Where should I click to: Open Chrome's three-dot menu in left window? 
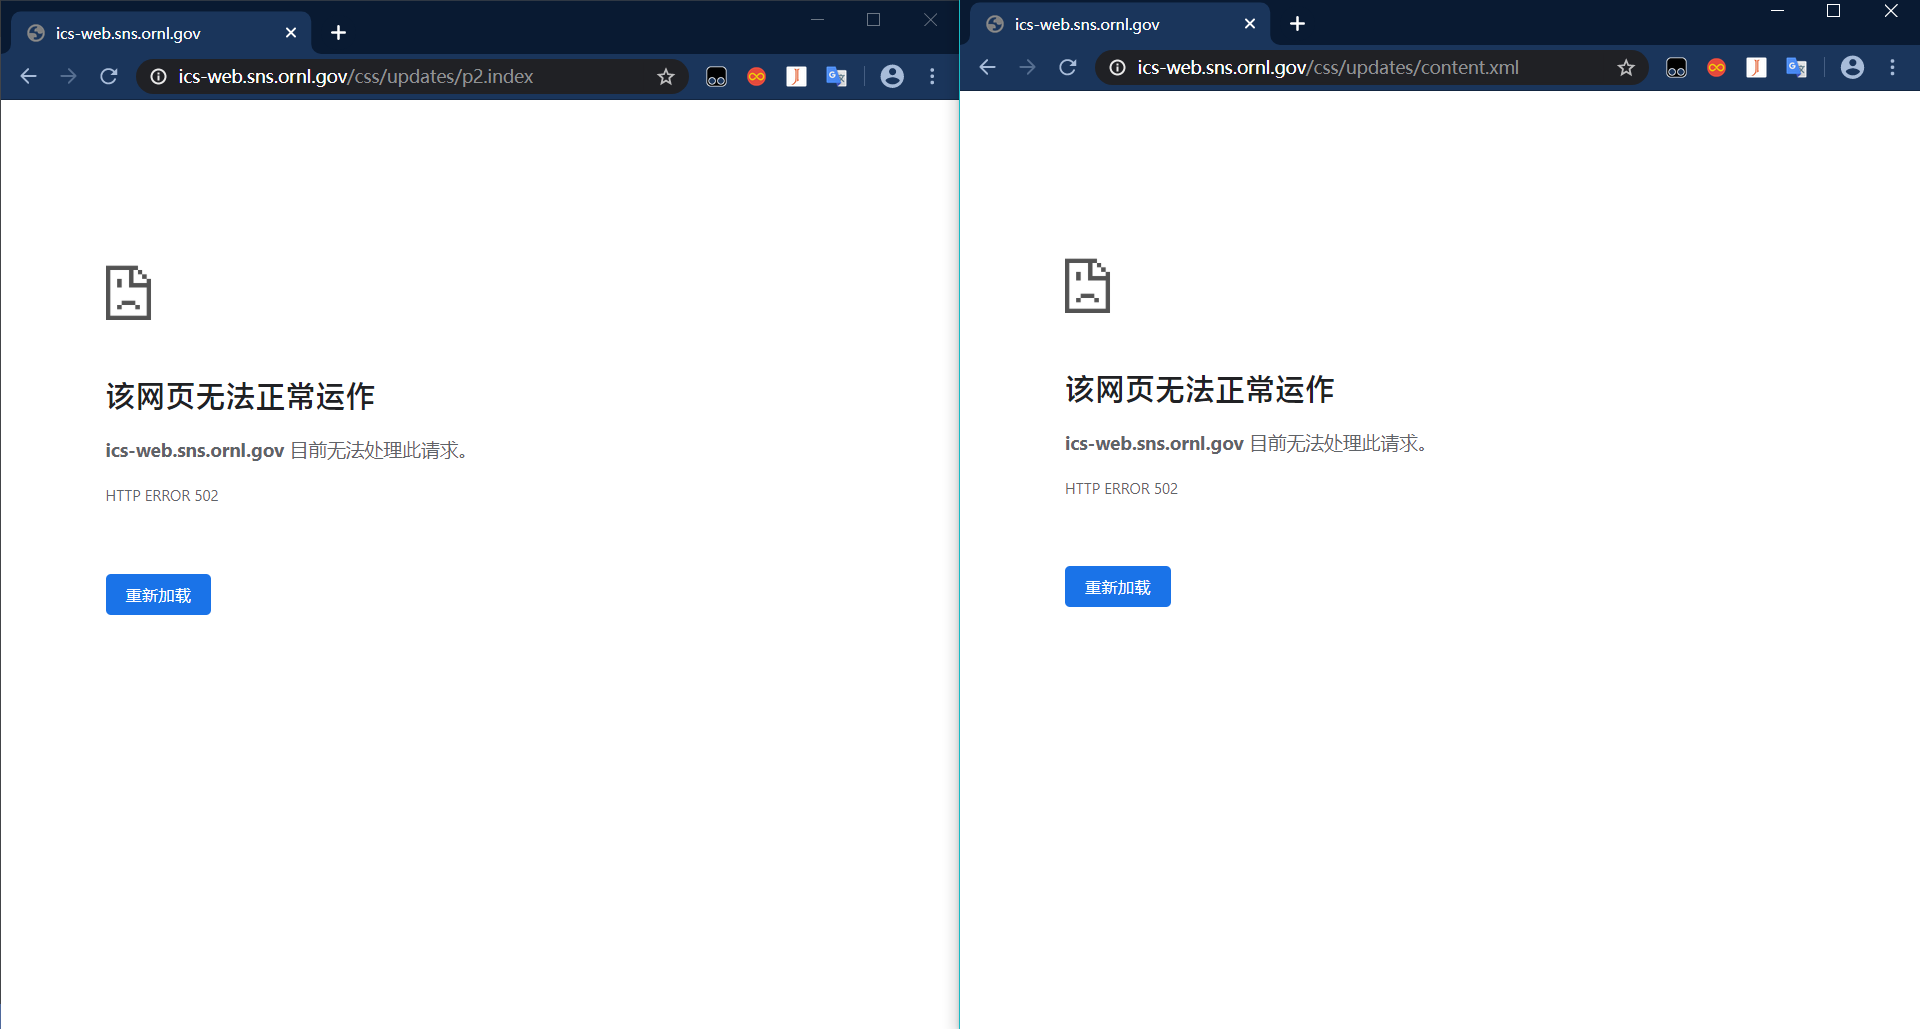point(932,76)
